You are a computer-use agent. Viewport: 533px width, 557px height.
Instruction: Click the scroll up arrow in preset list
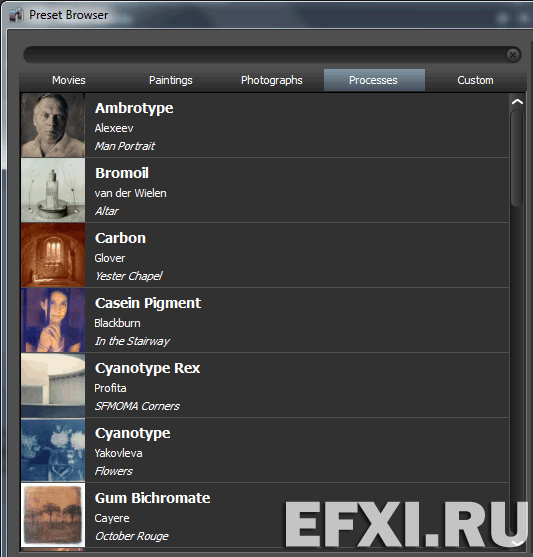[517, 102]
